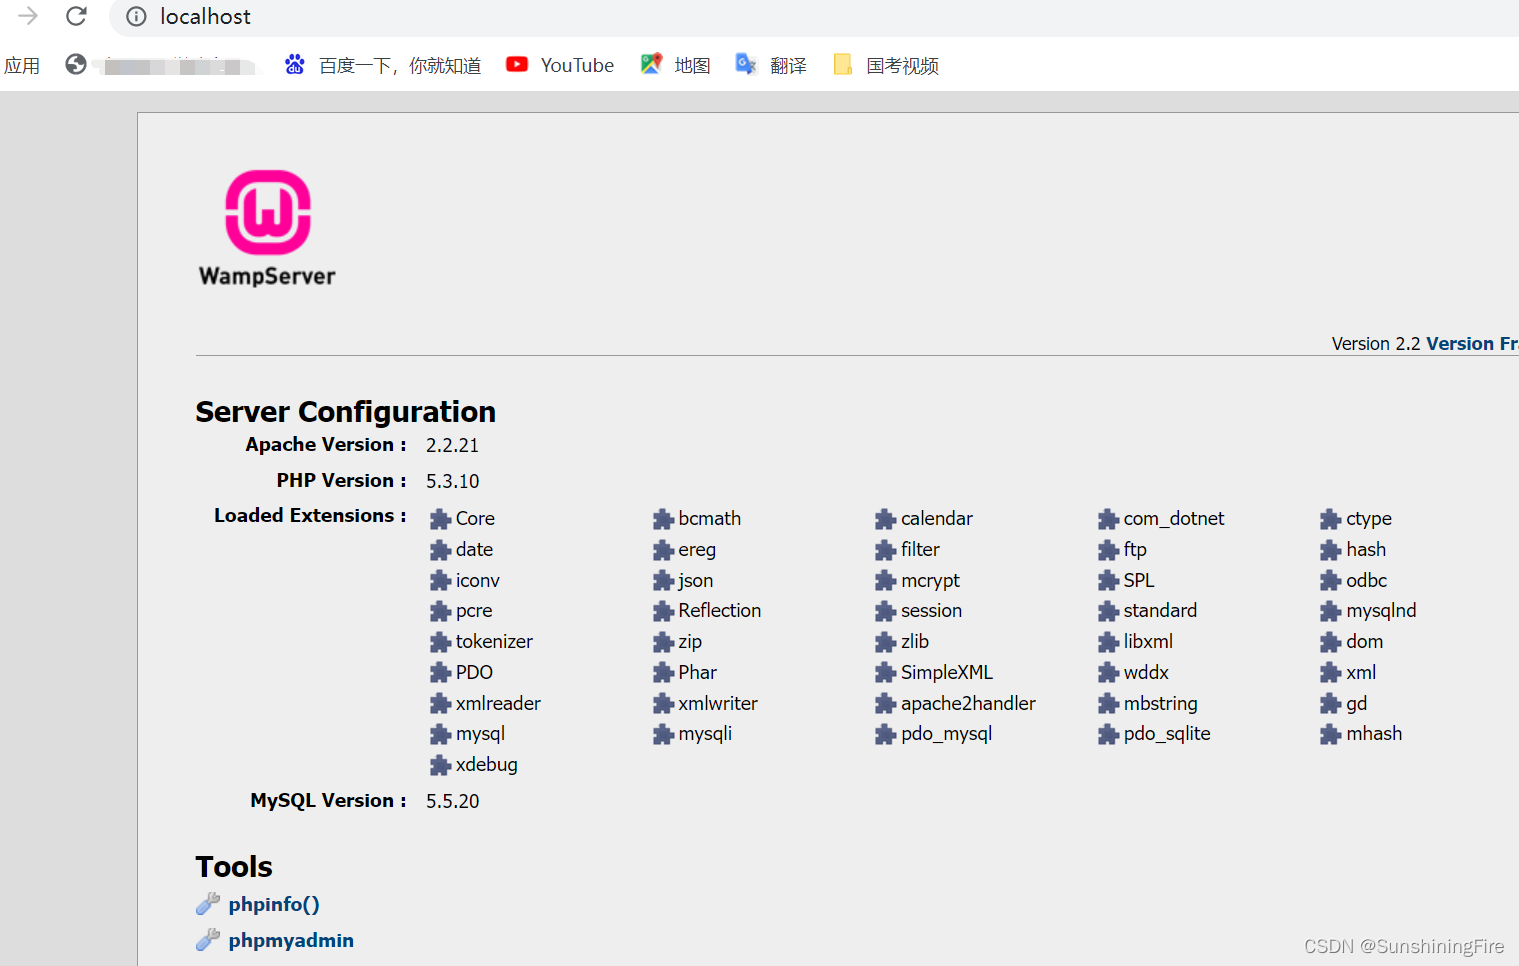Click the Google Translate icon
This screenshot has height=966, width=1519.
[746, 64]
